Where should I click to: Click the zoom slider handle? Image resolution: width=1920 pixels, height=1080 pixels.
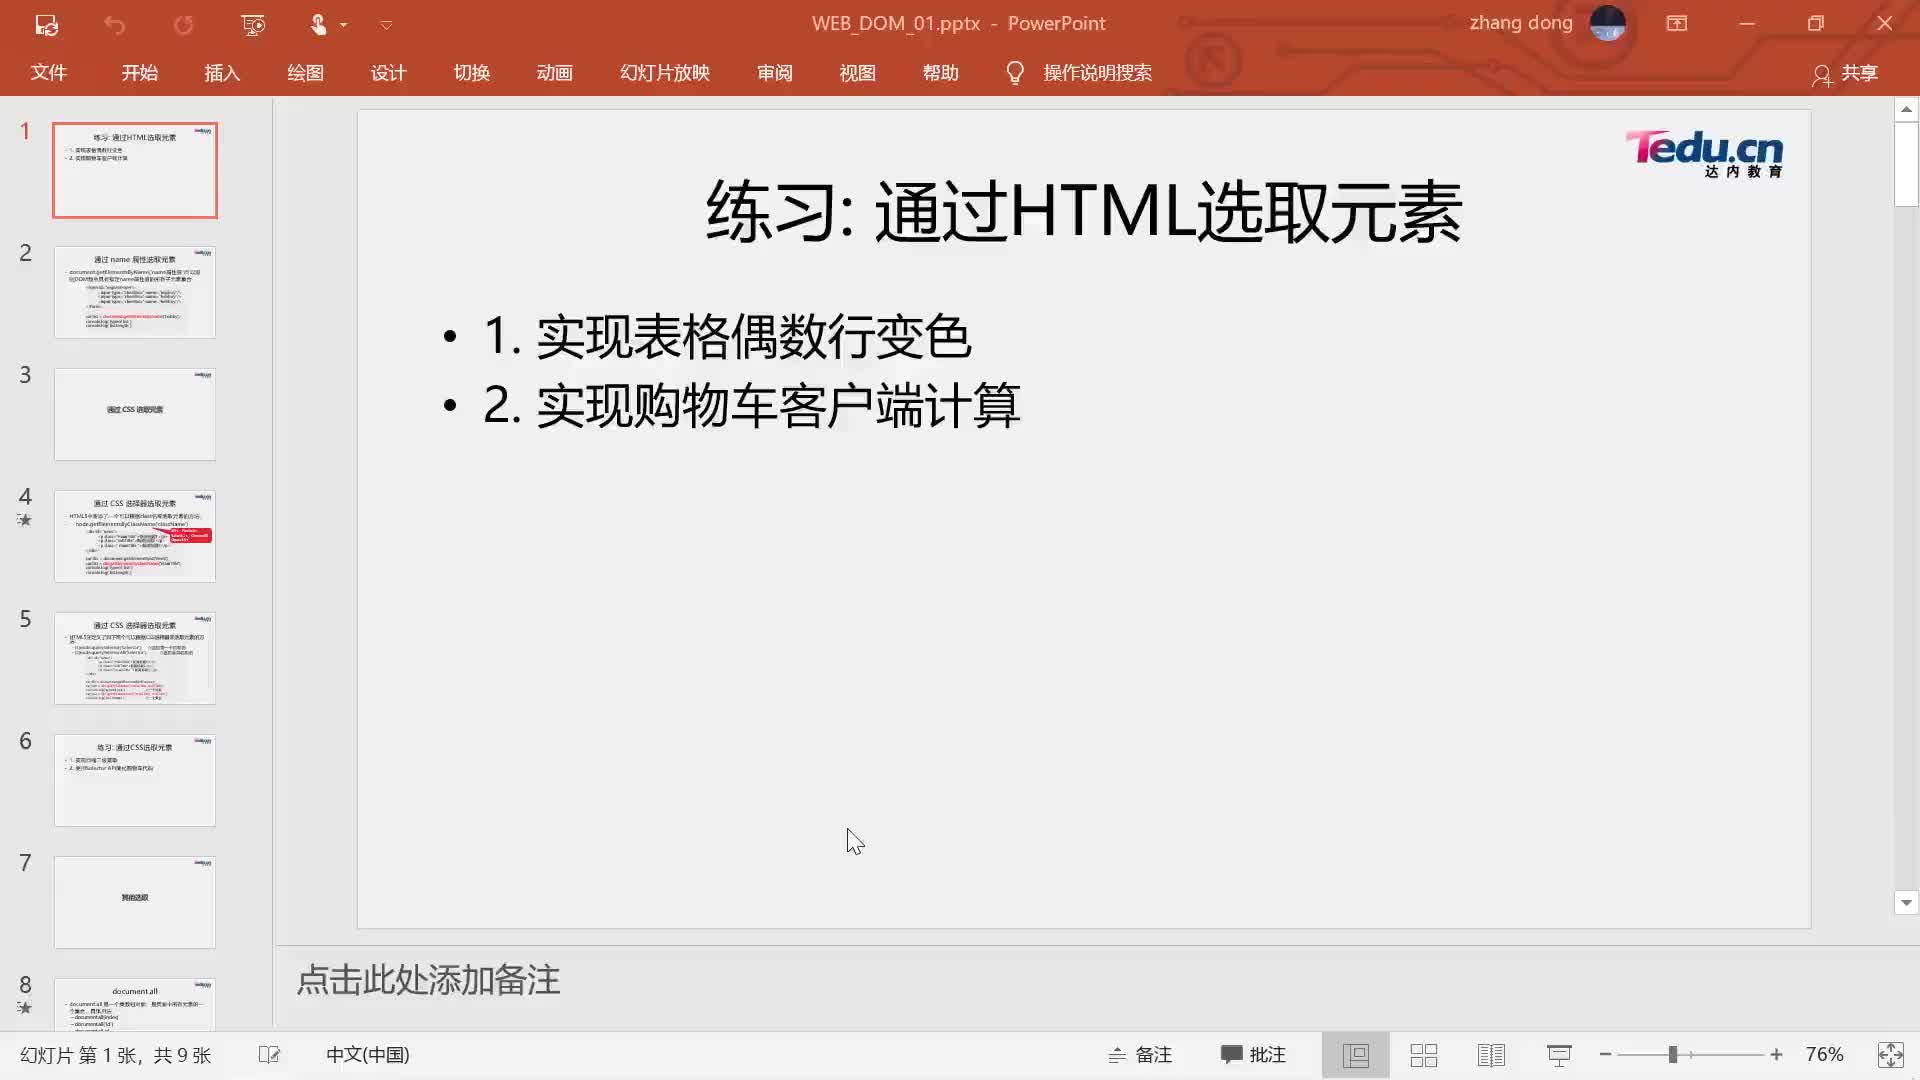[x=1672, y=1055]
